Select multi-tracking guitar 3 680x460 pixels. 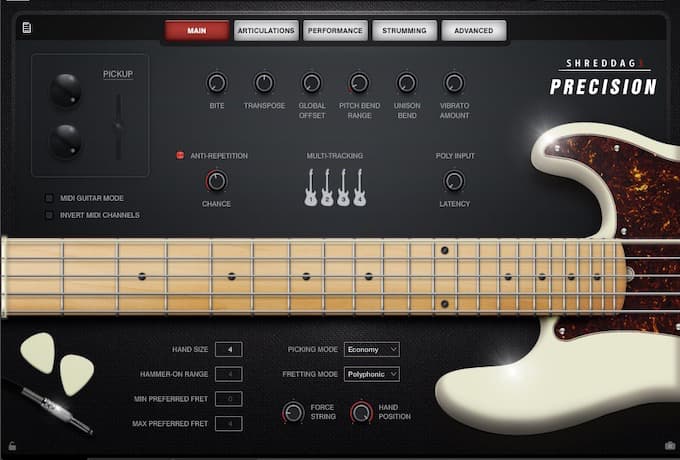coord(343,187)
